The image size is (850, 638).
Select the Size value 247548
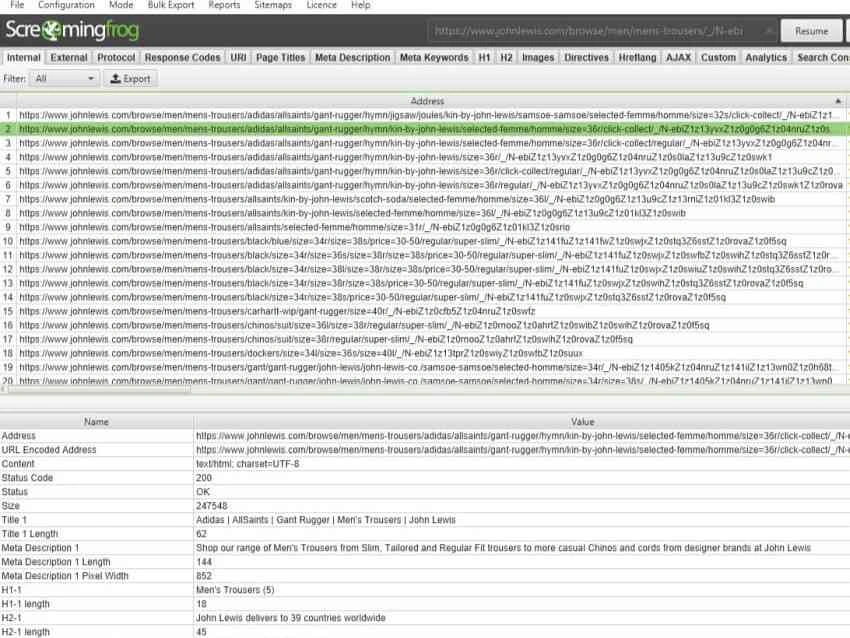tap(211, 506)
